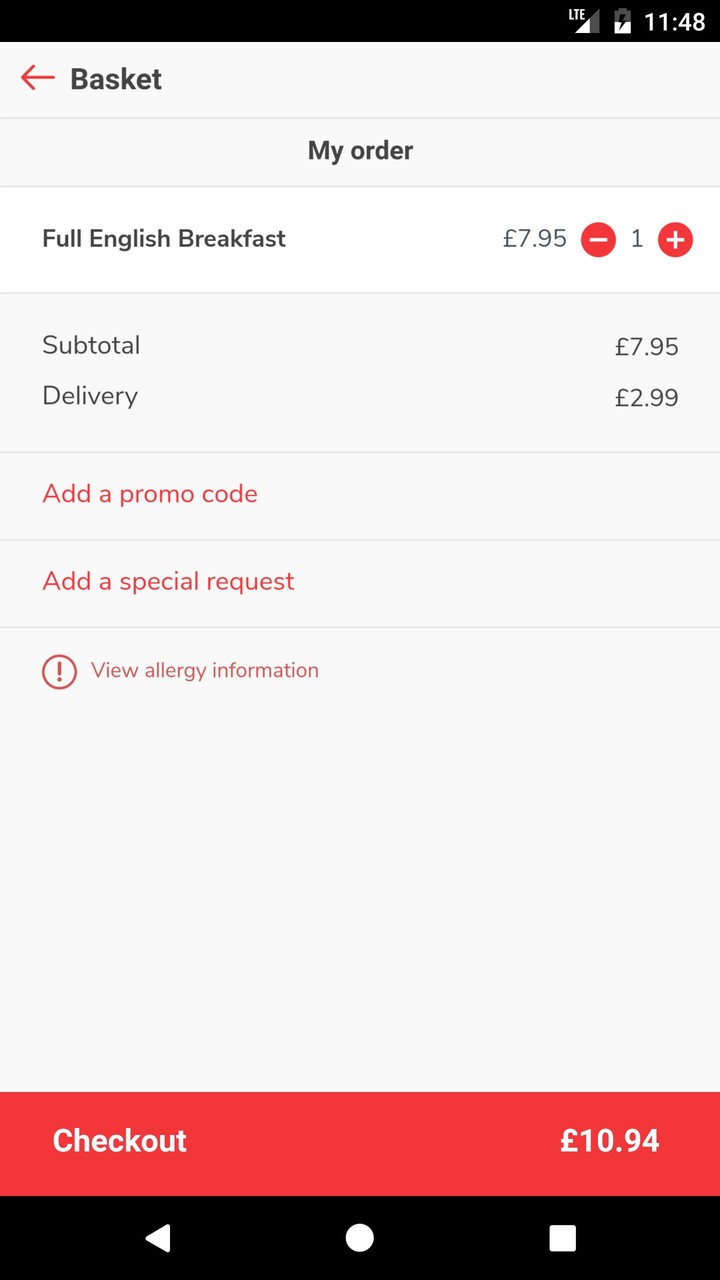Screen dimensions: 720x1280
Task: Tap the My order section header
Action: [x=360, y=151]
